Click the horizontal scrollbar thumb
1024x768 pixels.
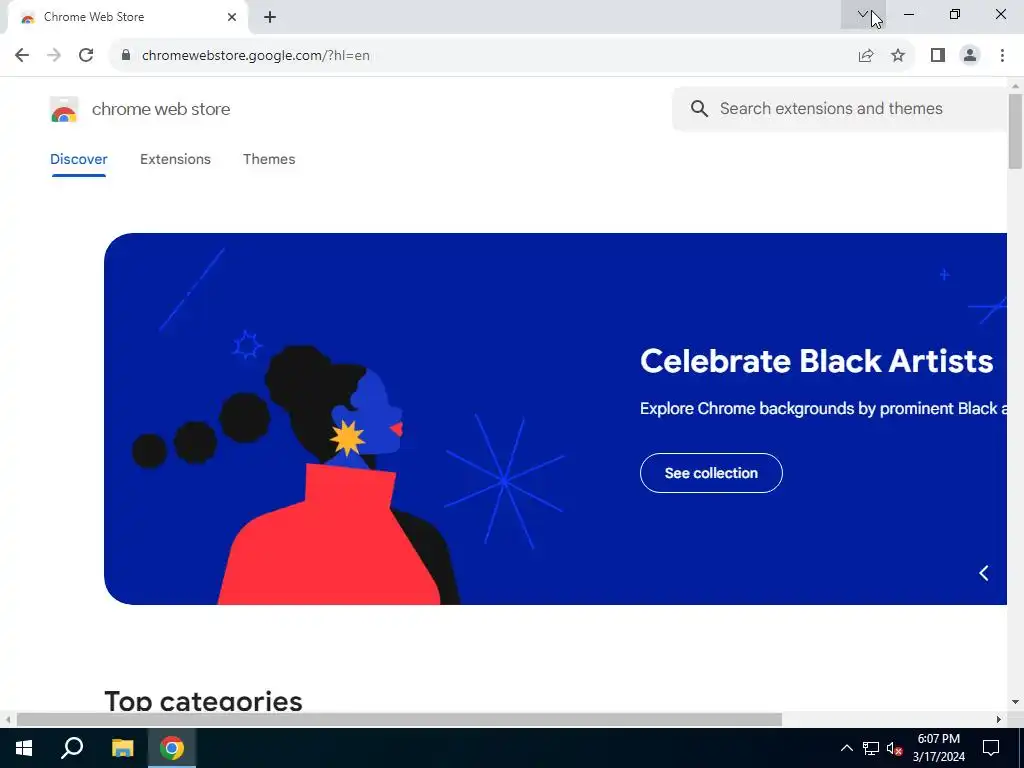[x=399, y=720]
